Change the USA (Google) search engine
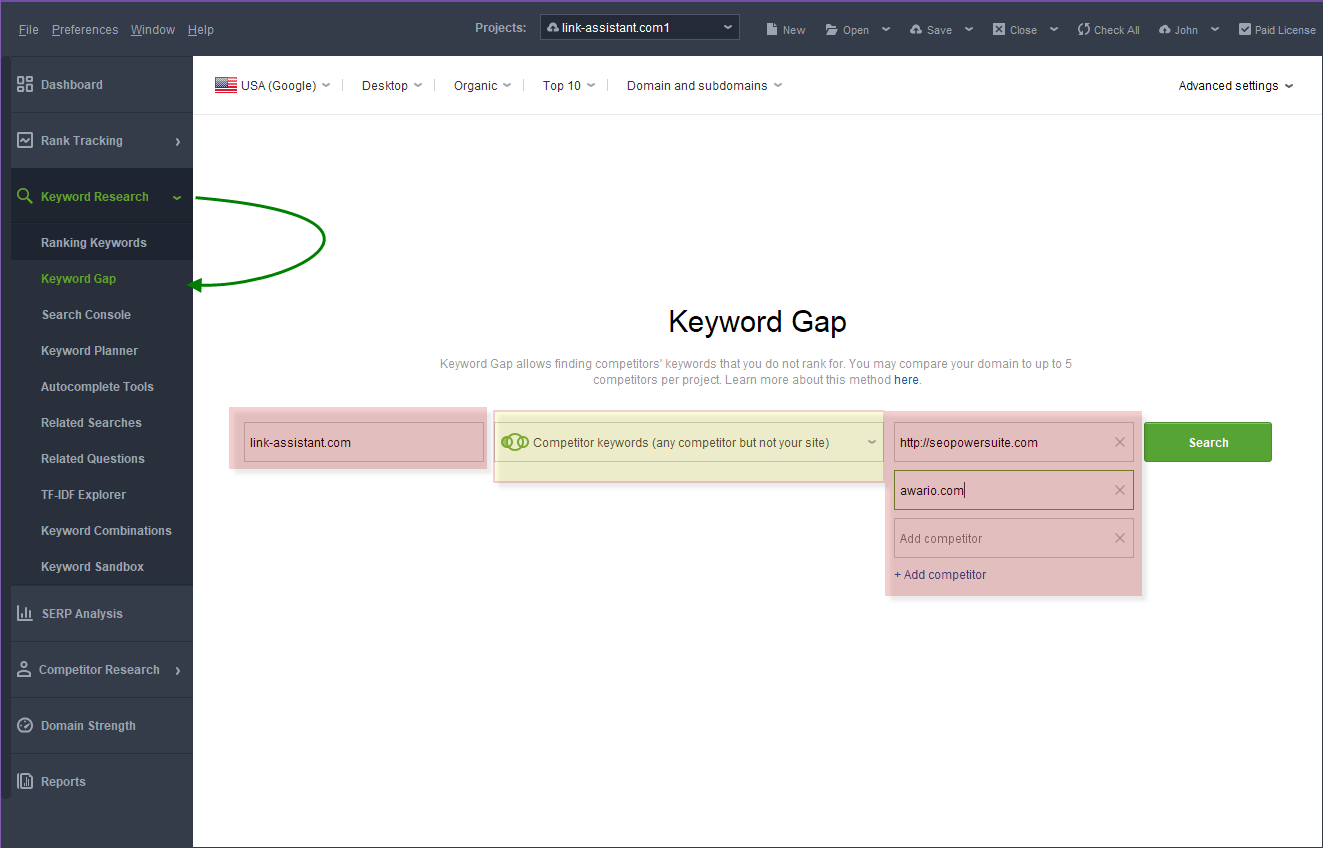The height and width of the screenshot is (848, 1323). pos(272,85)
